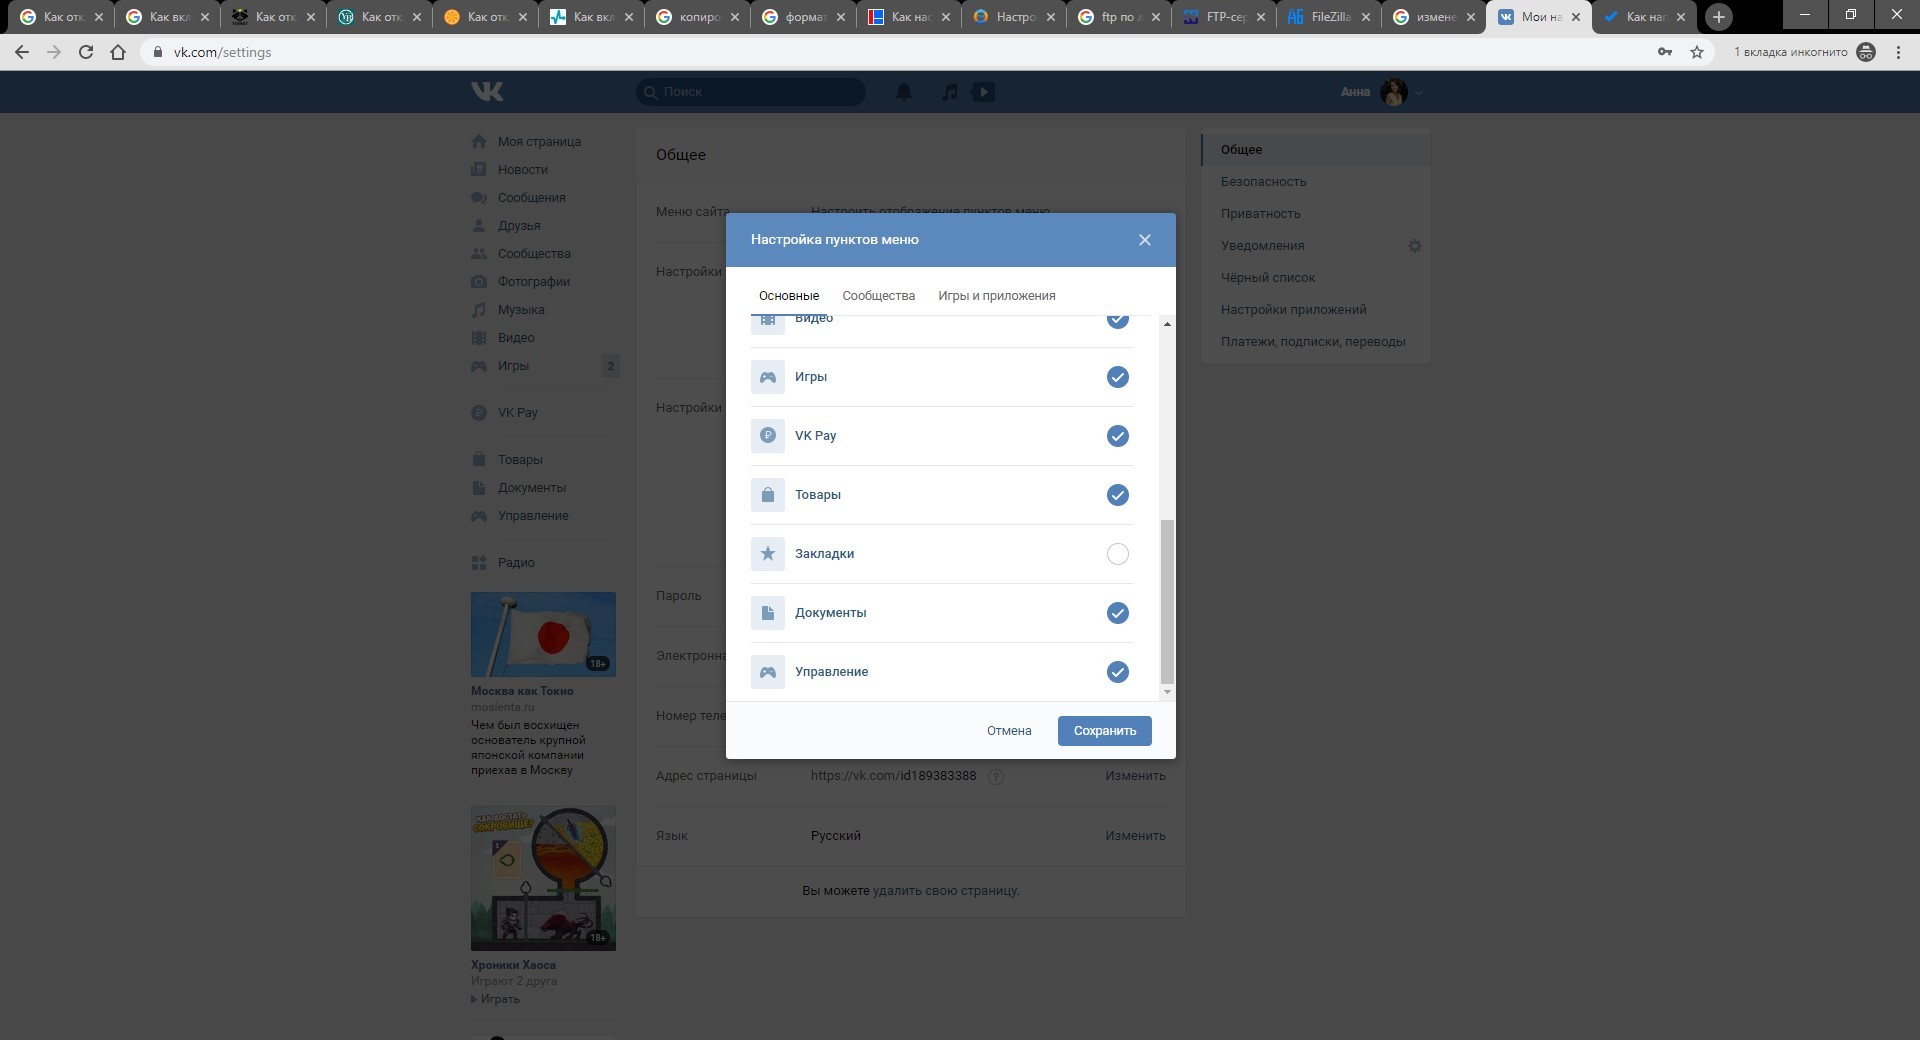Click the Поиск search field

751,92
